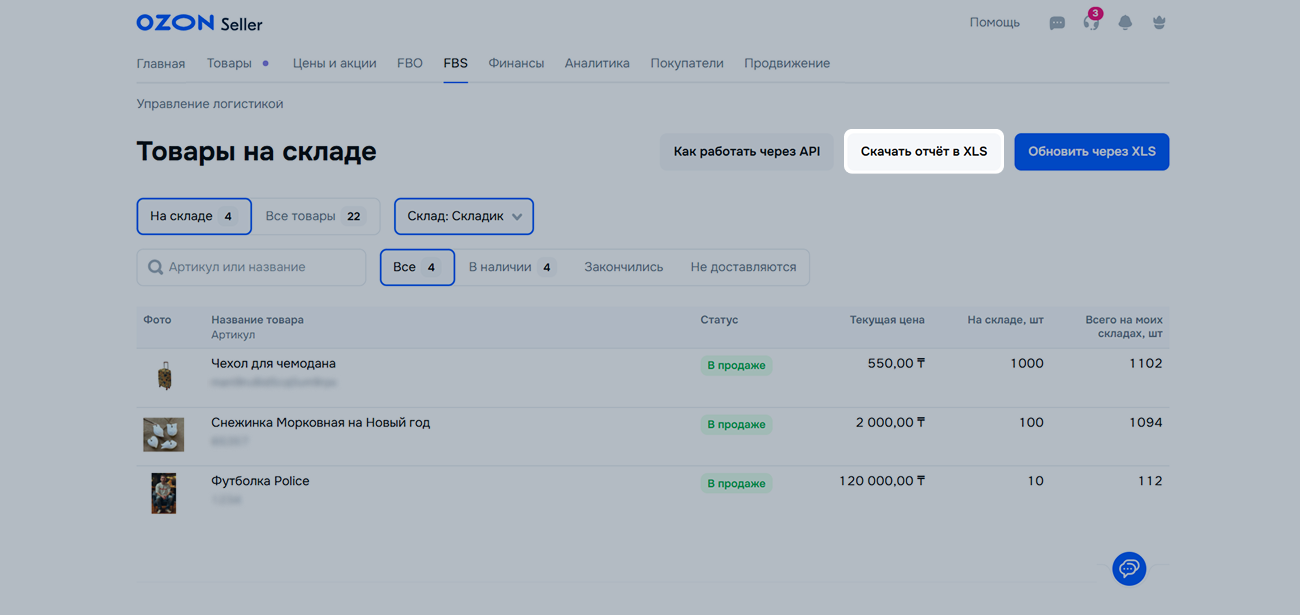Select the В наличии status filter
1302x615 pixels.
pos(511,267)
